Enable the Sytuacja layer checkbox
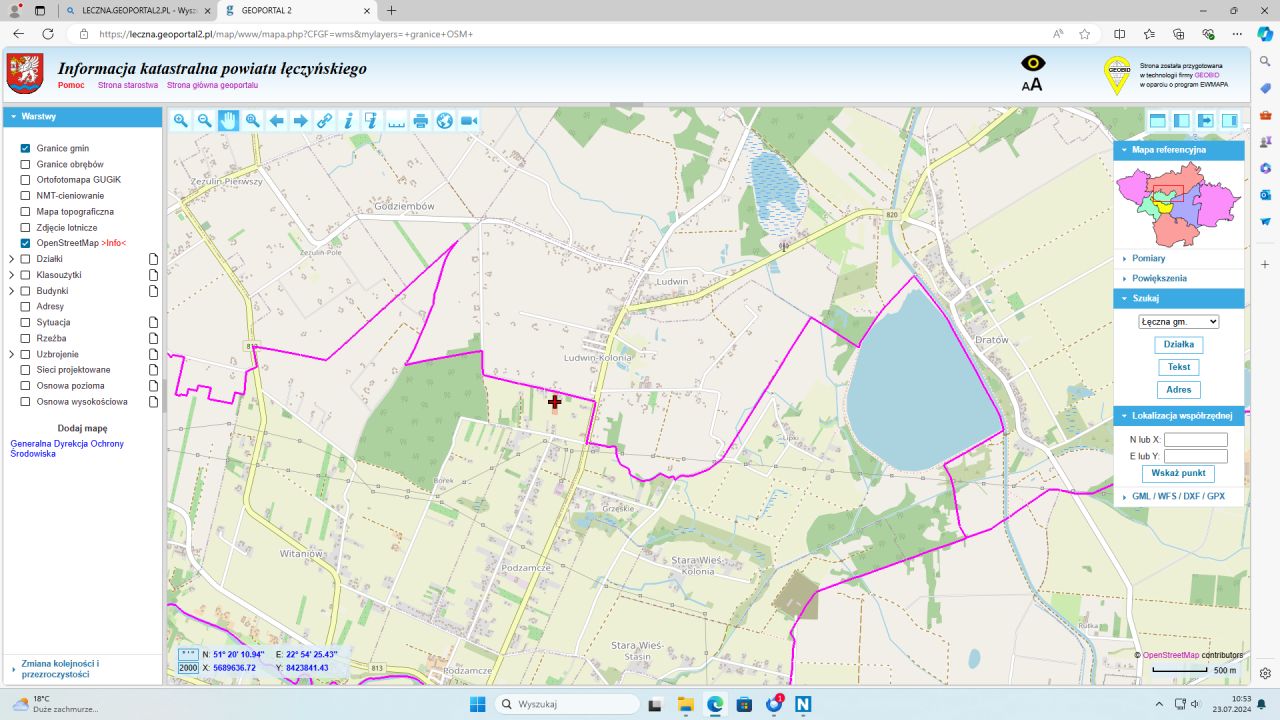Viewport: 1280px width, 720px height. (26, 323)
